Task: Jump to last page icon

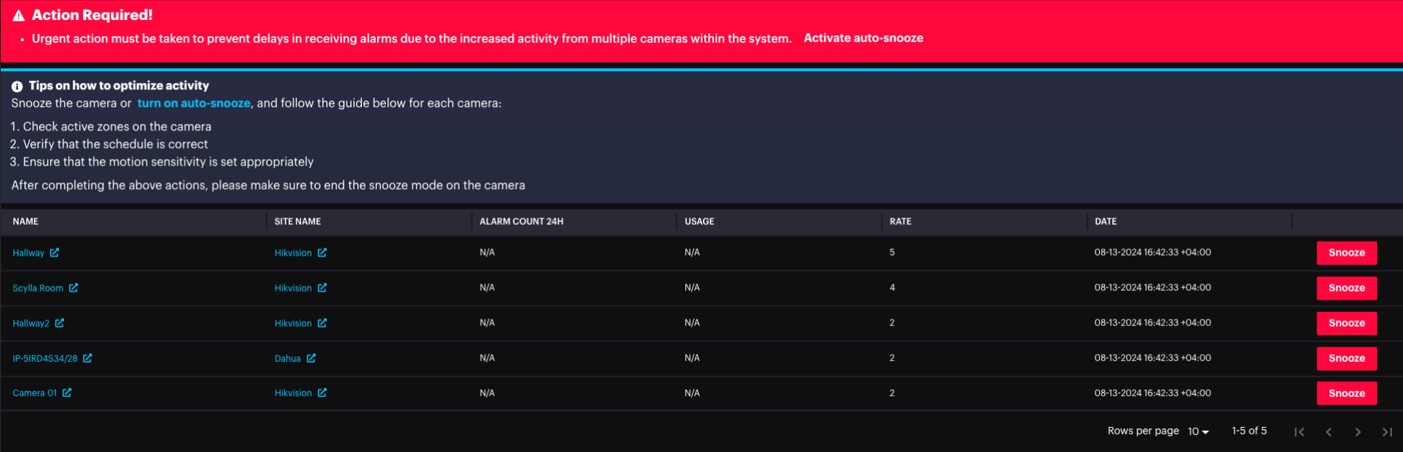Action: (x=1386, y=432)
